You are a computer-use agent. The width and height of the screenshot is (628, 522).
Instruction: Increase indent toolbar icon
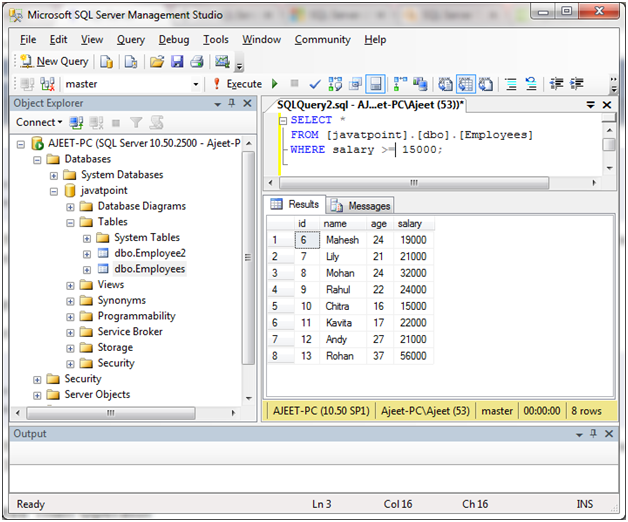[577, 84]
